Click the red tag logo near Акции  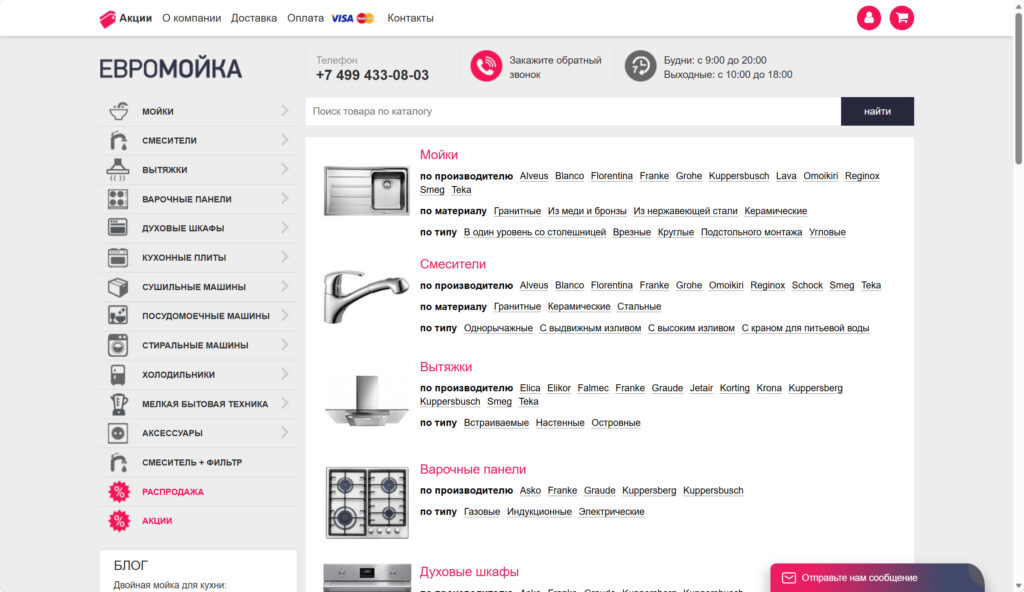107,19
